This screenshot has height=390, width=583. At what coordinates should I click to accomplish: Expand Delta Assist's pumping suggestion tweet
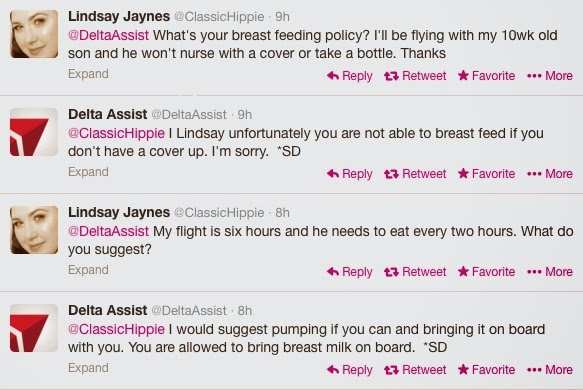tap(88, 368)
